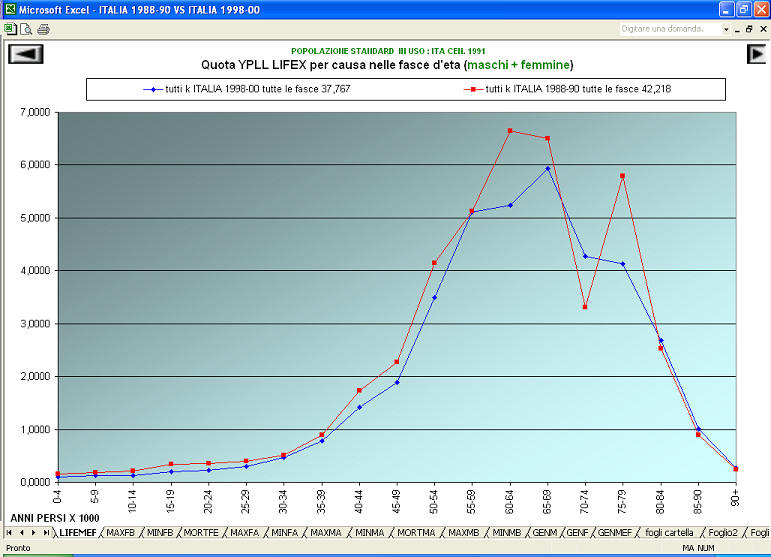Open the GENMEF sheet tab

615,532
